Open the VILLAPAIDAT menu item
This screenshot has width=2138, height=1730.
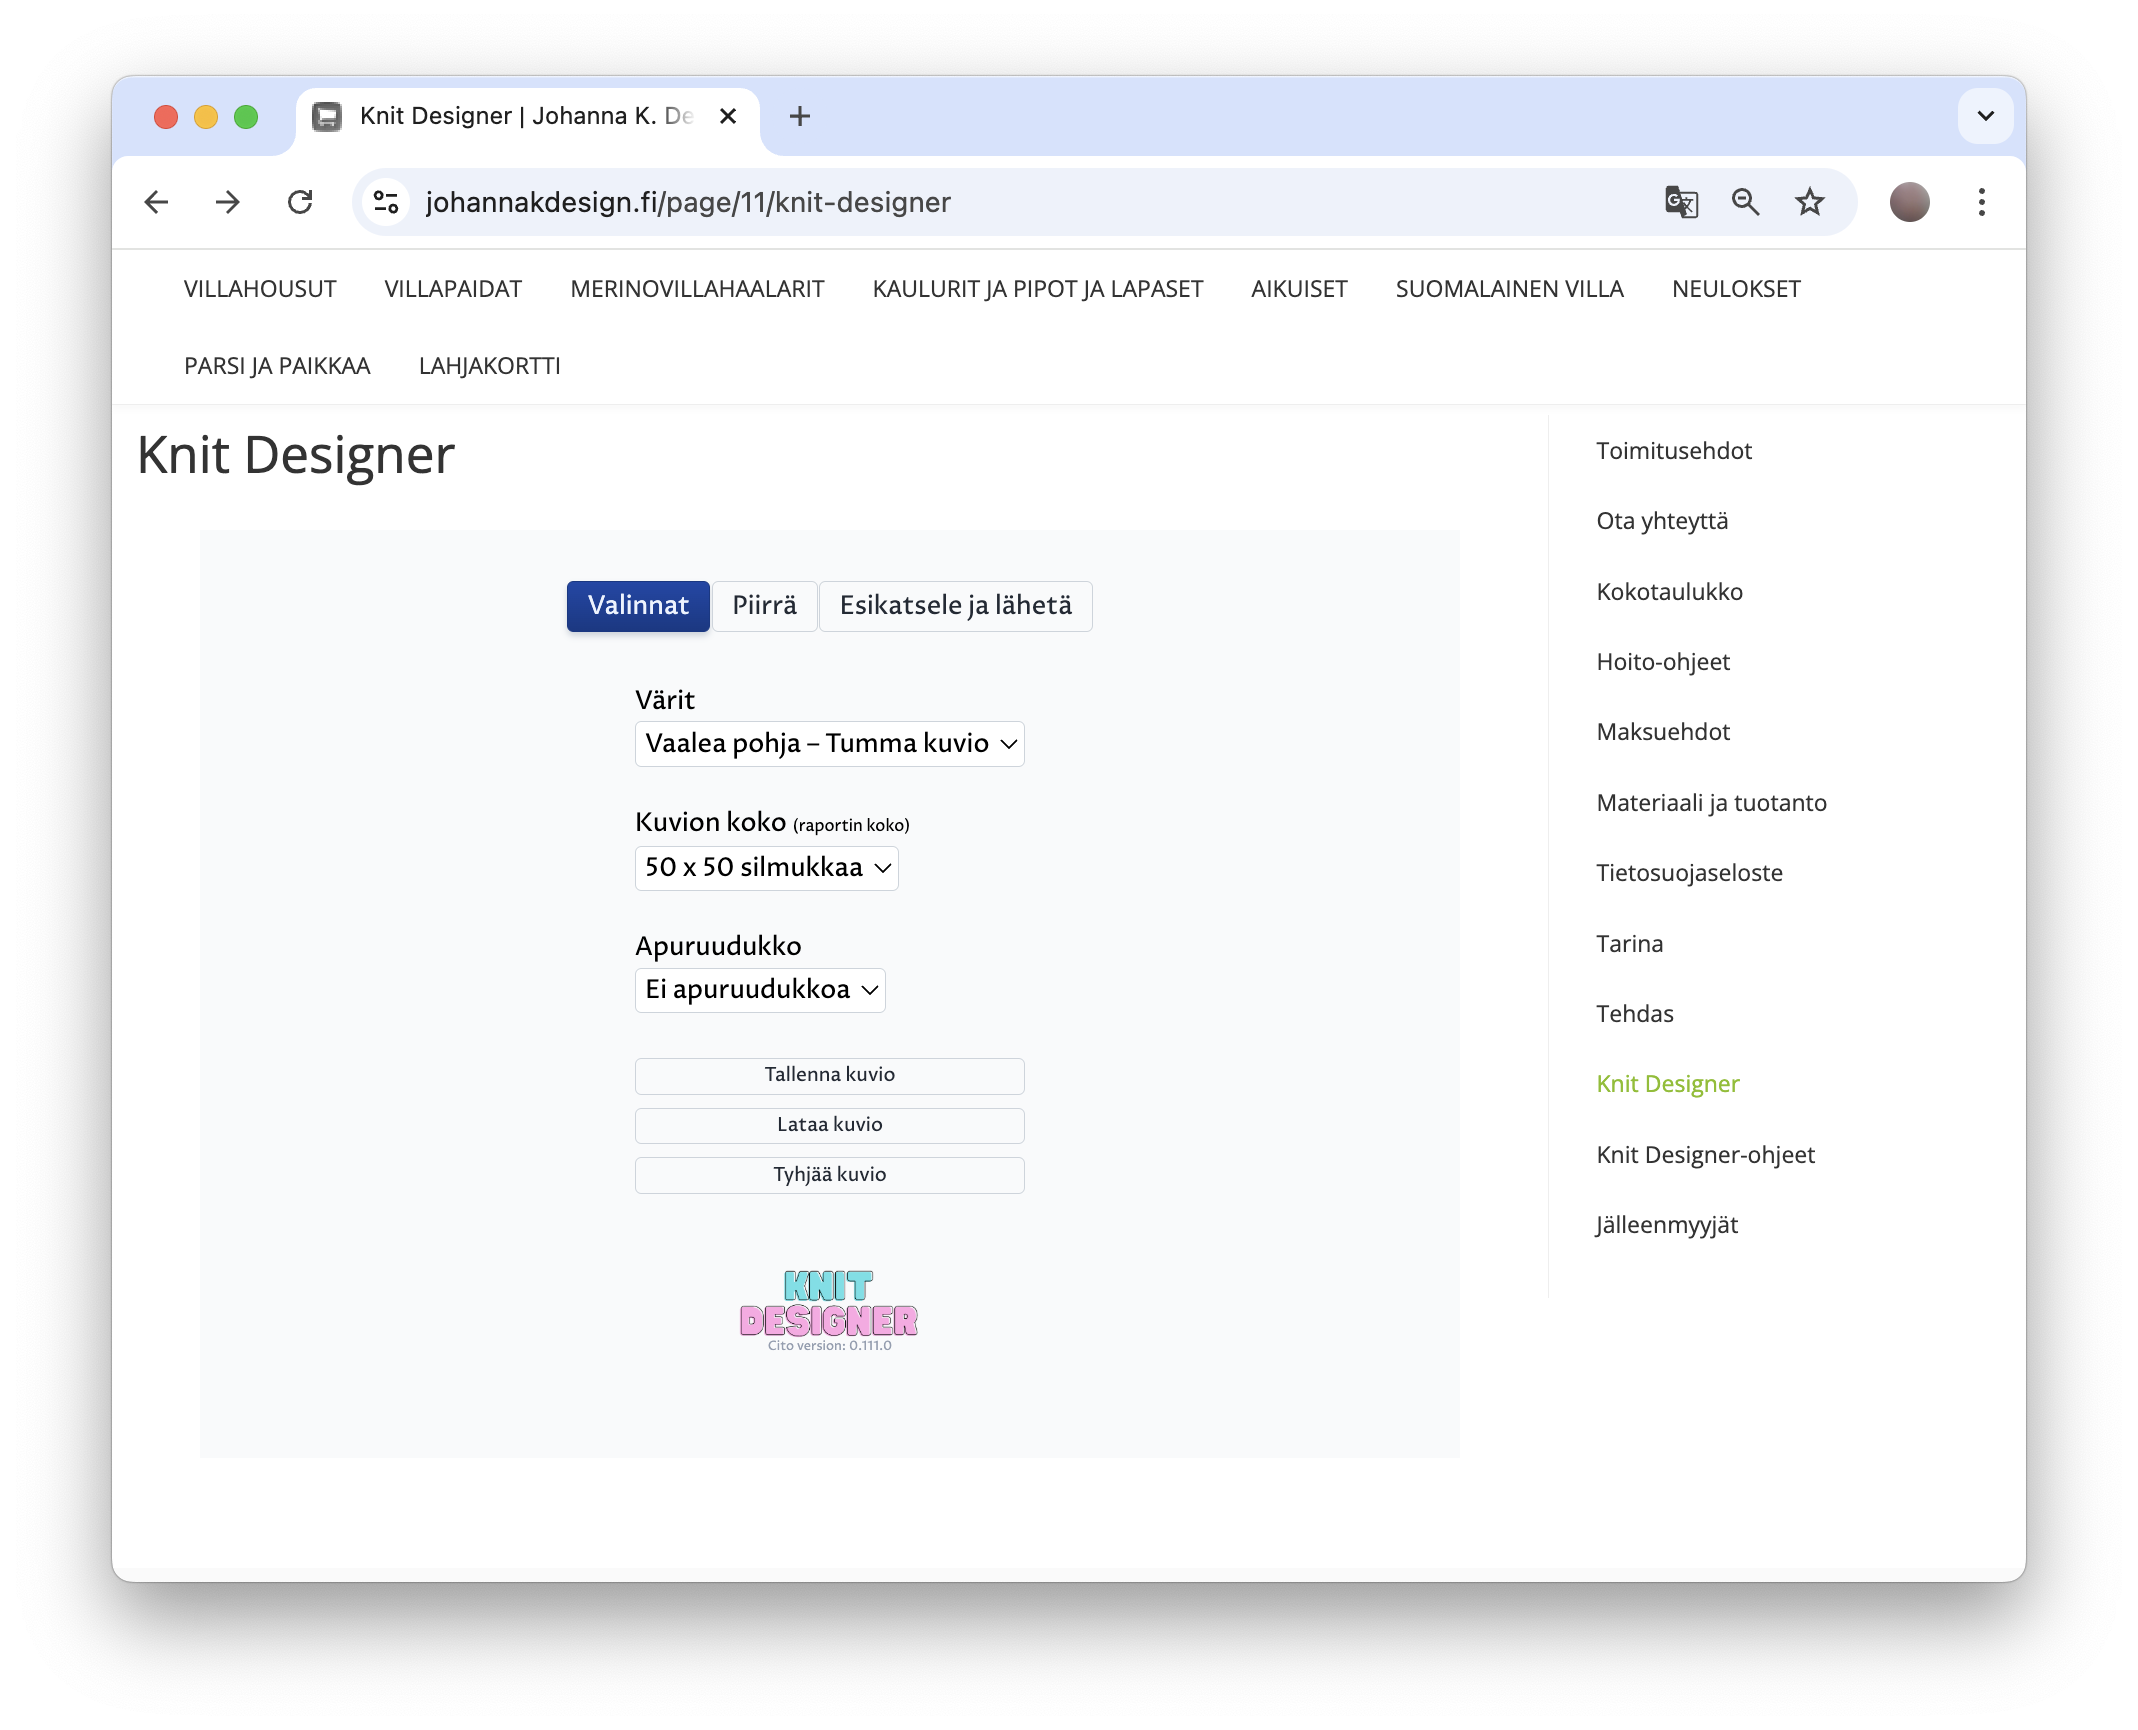point(453,289)
